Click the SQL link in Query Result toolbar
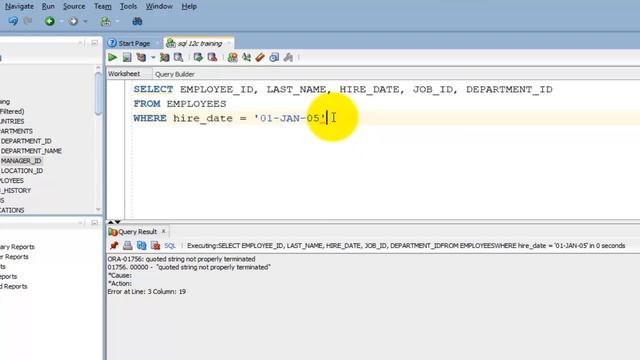Screen dimensions: 640x360 [x=170, y=246]
